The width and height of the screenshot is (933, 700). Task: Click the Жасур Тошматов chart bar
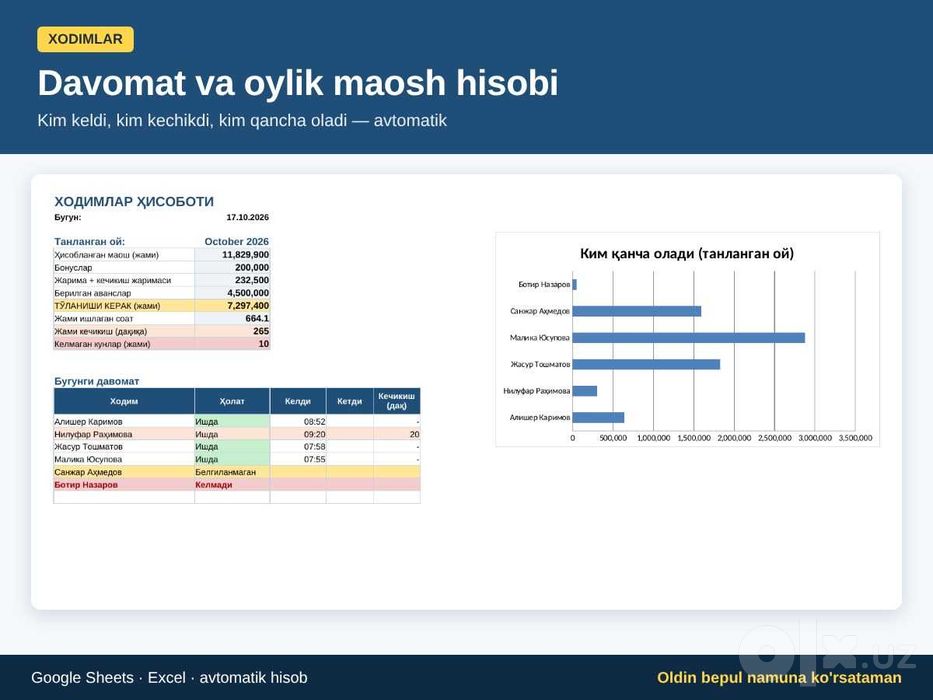646,364
